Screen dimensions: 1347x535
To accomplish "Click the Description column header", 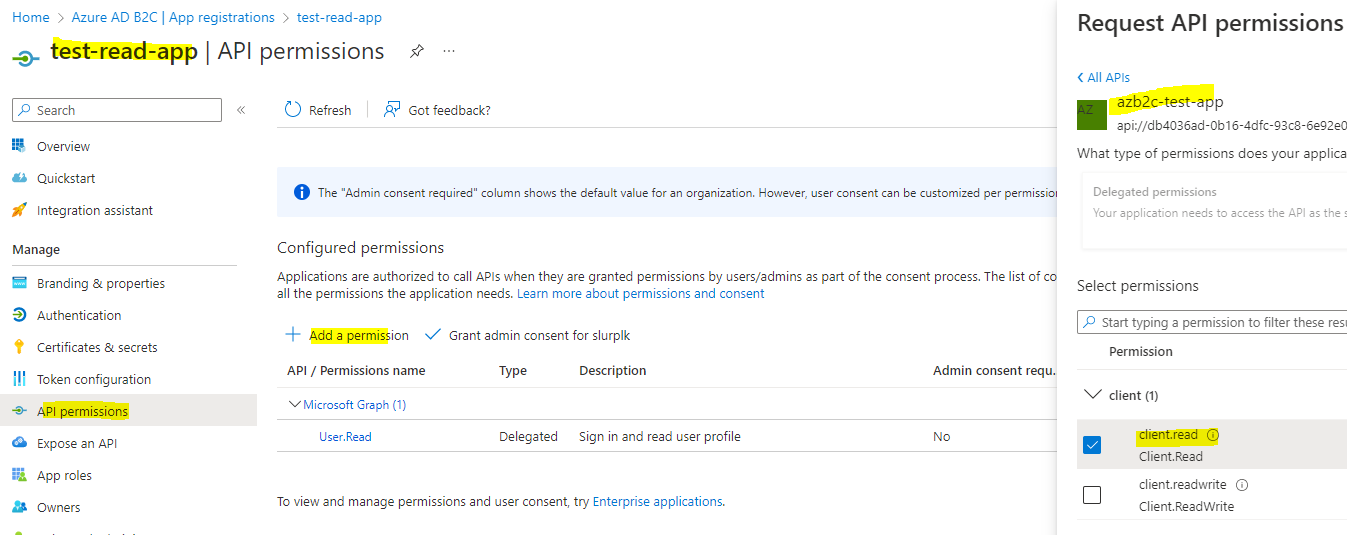I will pos(613,370).
